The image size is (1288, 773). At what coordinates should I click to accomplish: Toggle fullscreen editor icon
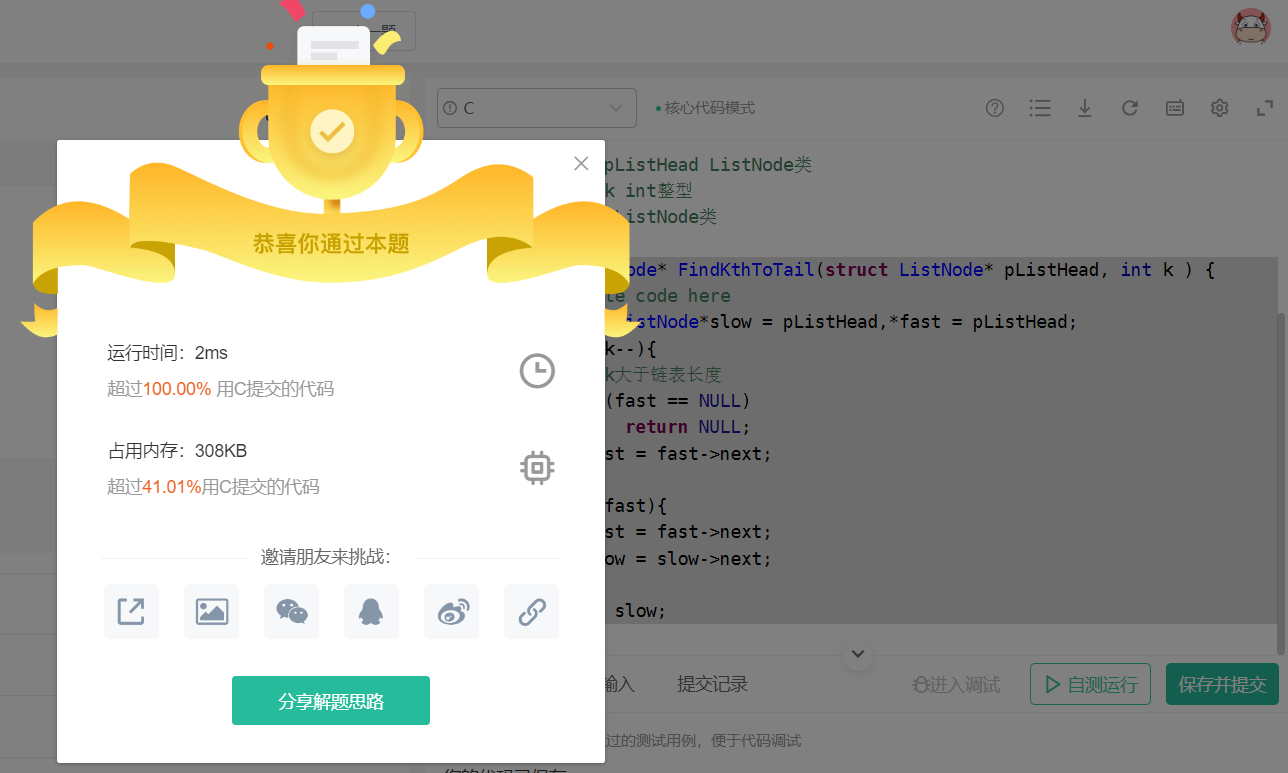1265,108
